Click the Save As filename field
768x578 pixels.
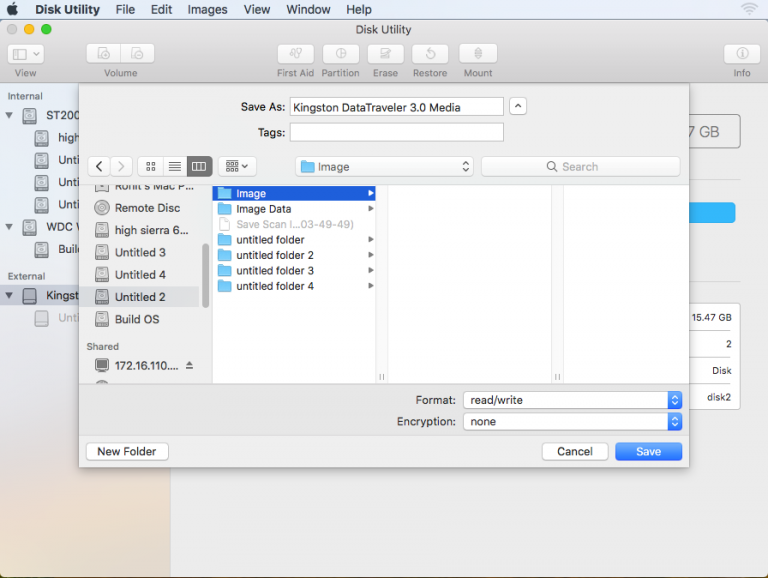pos(396,107)
